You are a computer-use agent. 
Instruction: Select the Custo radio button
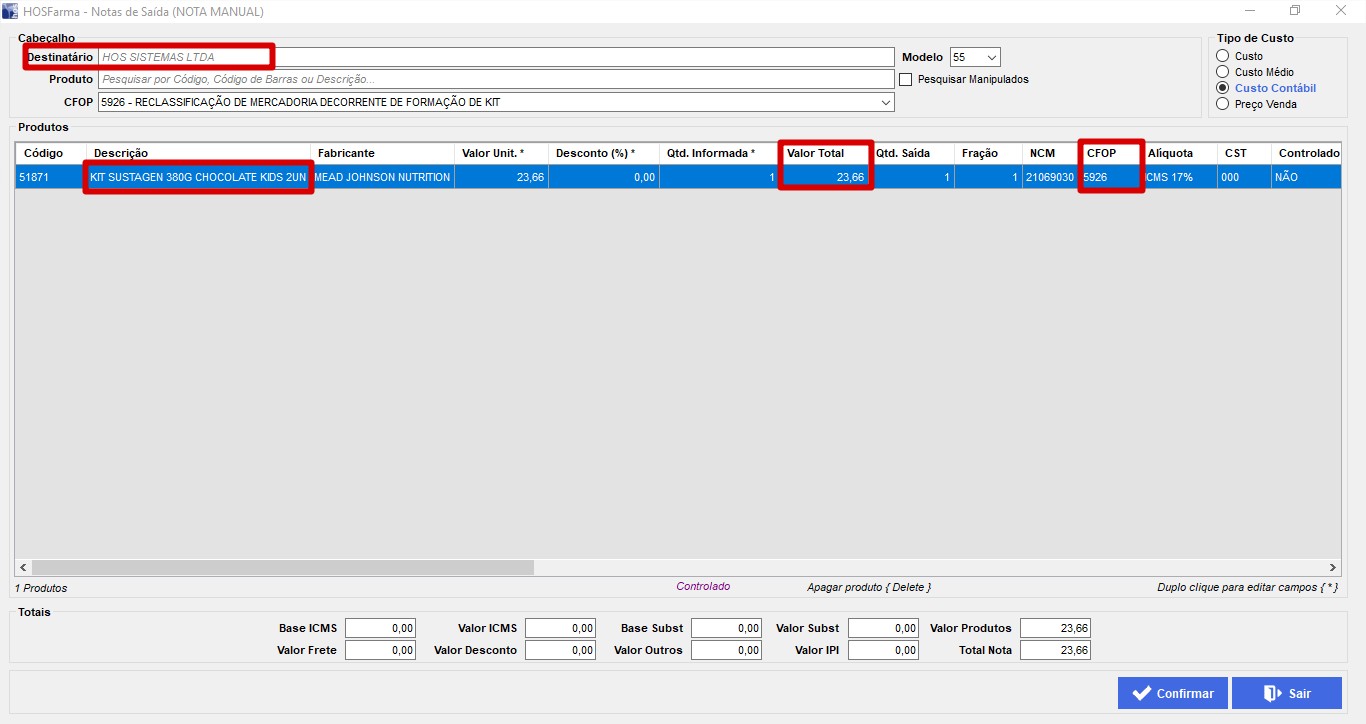pos(1222,56)
